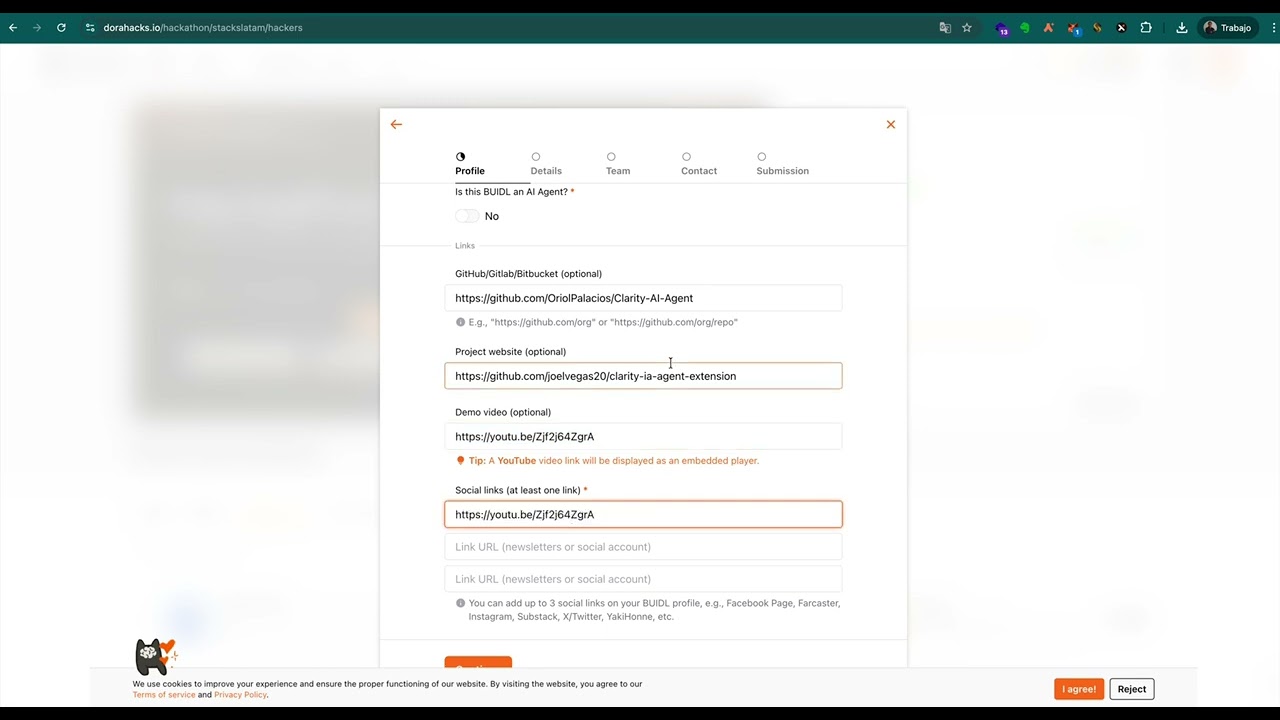Viewport: 1280px width, 720px height.
Task: Open the orange letter A extension
Action: pyautogui.click(x=1048, y=28)
